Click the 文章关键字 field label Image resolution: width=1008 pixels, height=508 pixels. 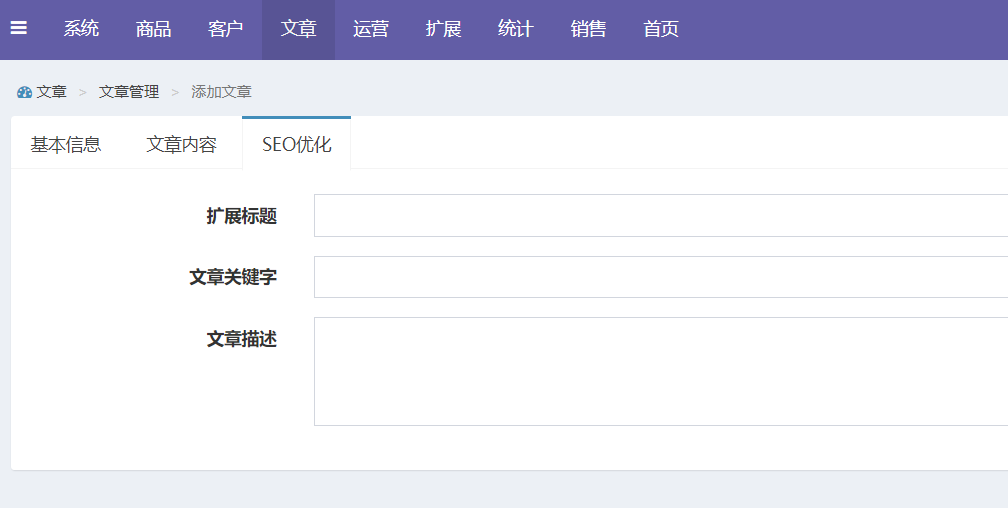point(233,277)
